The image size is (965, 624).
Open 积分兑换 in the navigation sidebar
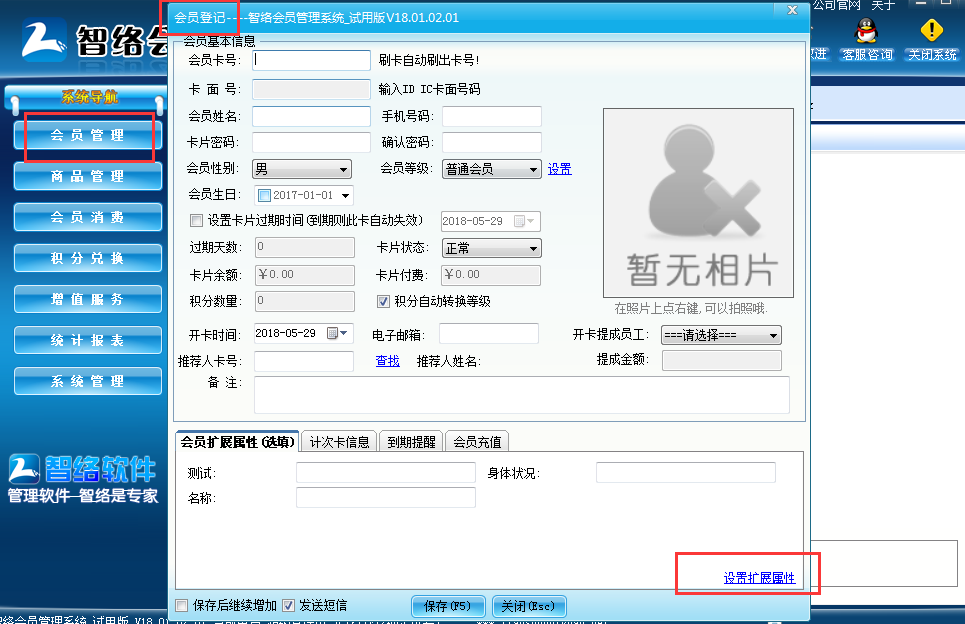88,258
